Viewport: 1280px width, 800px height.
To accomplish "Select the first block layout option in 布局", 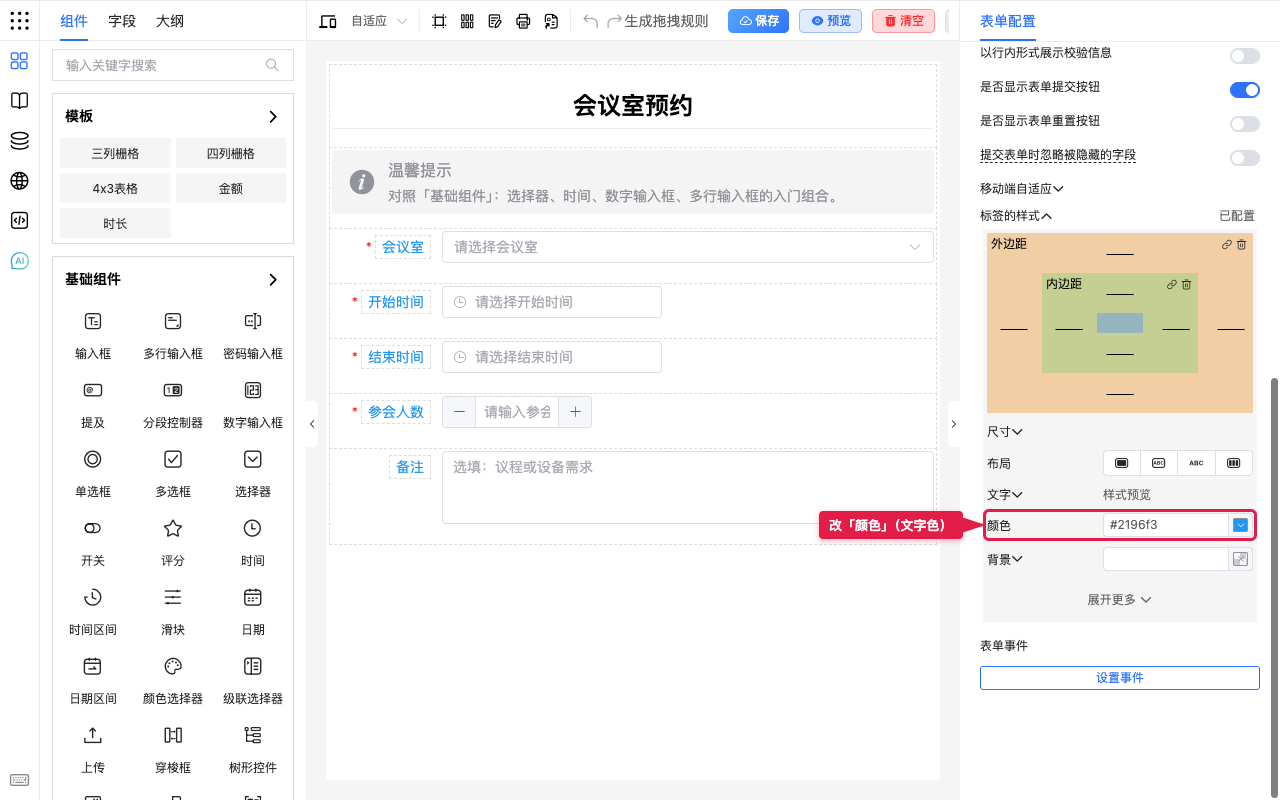I will [1122, 463].
